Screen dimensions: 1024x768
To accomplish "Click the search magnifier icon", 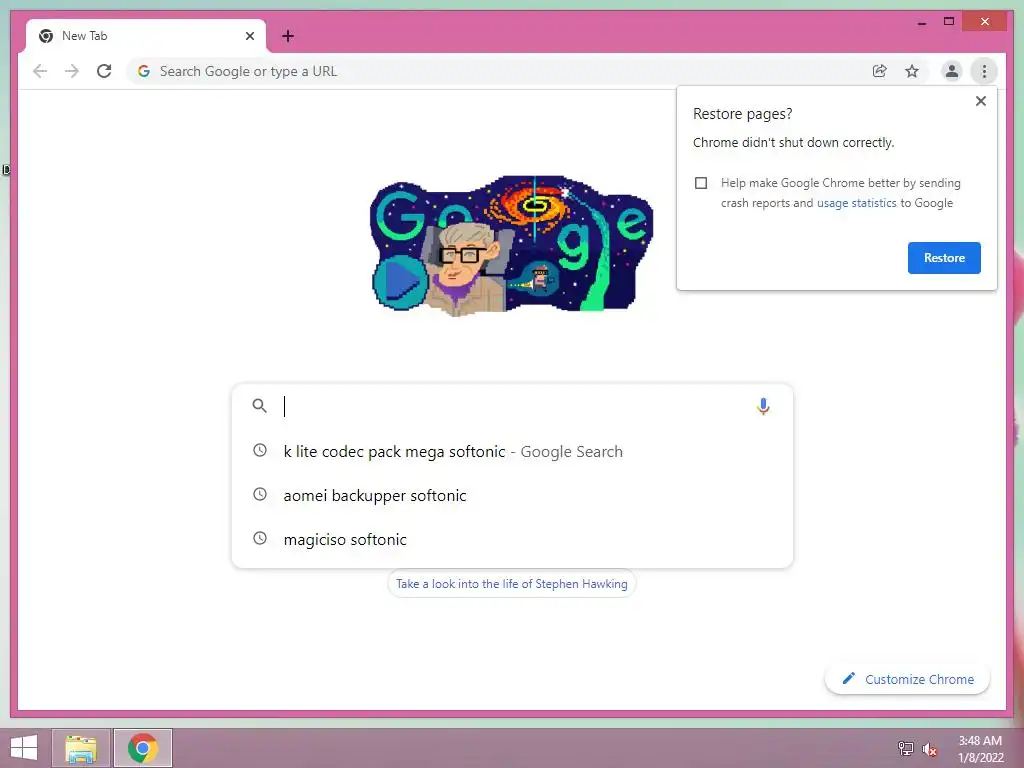I will [x=259, y=406].
